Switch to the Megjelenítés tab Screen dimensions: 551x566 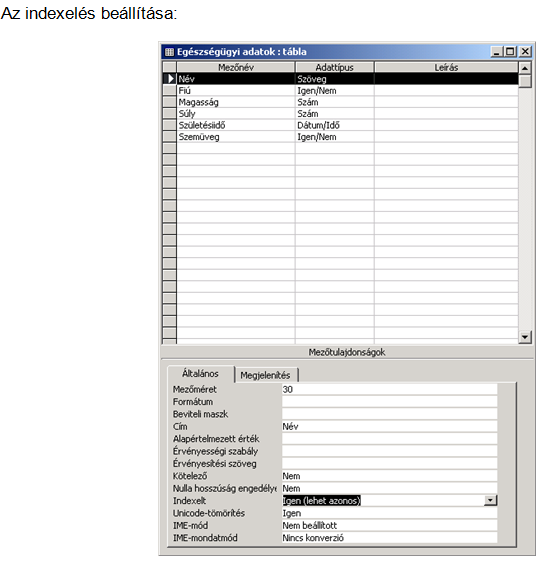click(x=266, y=375)
